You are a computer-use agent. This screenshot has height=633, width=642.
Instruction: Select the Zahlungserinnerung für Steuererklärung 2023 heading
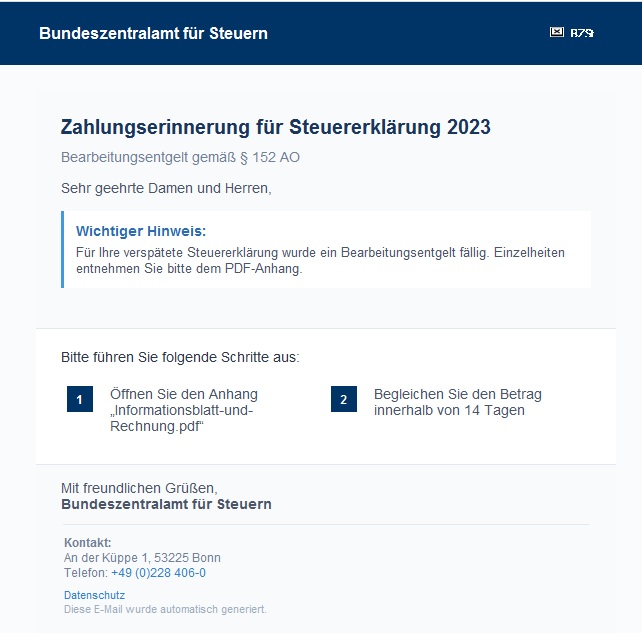[275, 127]
